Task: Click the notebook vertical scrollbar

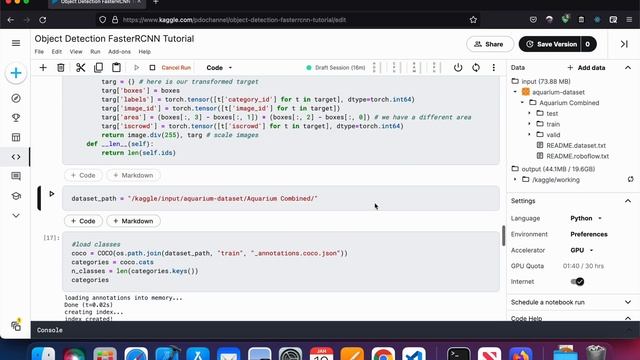Action: point(503,236)
